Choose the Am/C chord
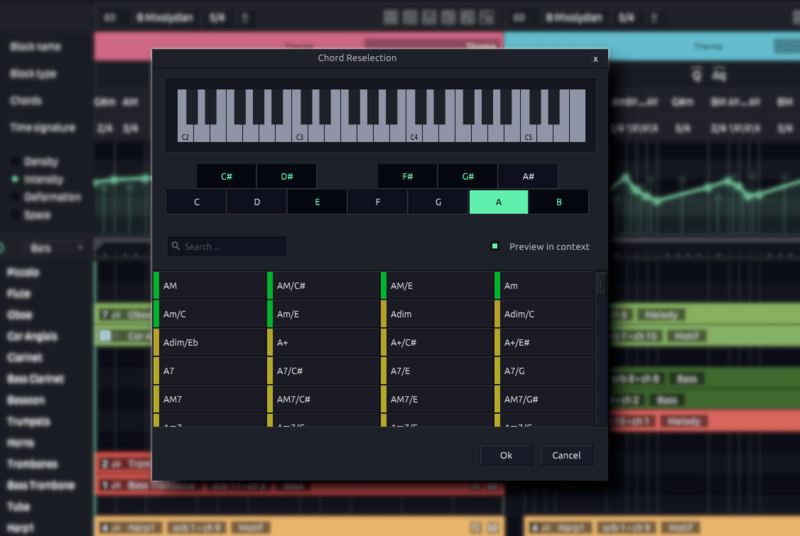 click(210, 314)
